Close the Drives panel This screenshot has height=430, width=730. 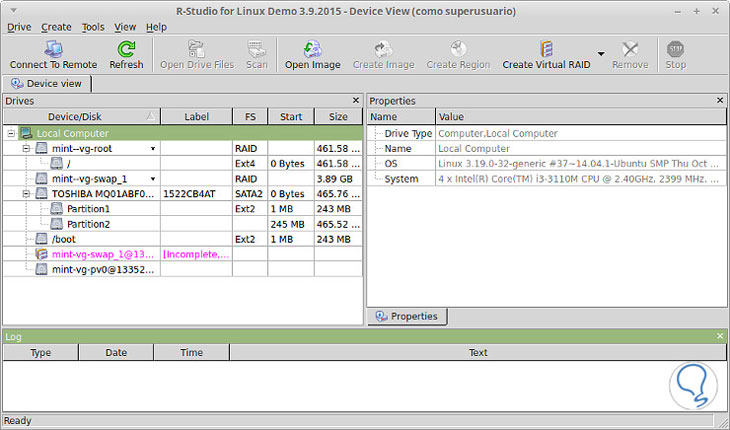pos(356,100)
